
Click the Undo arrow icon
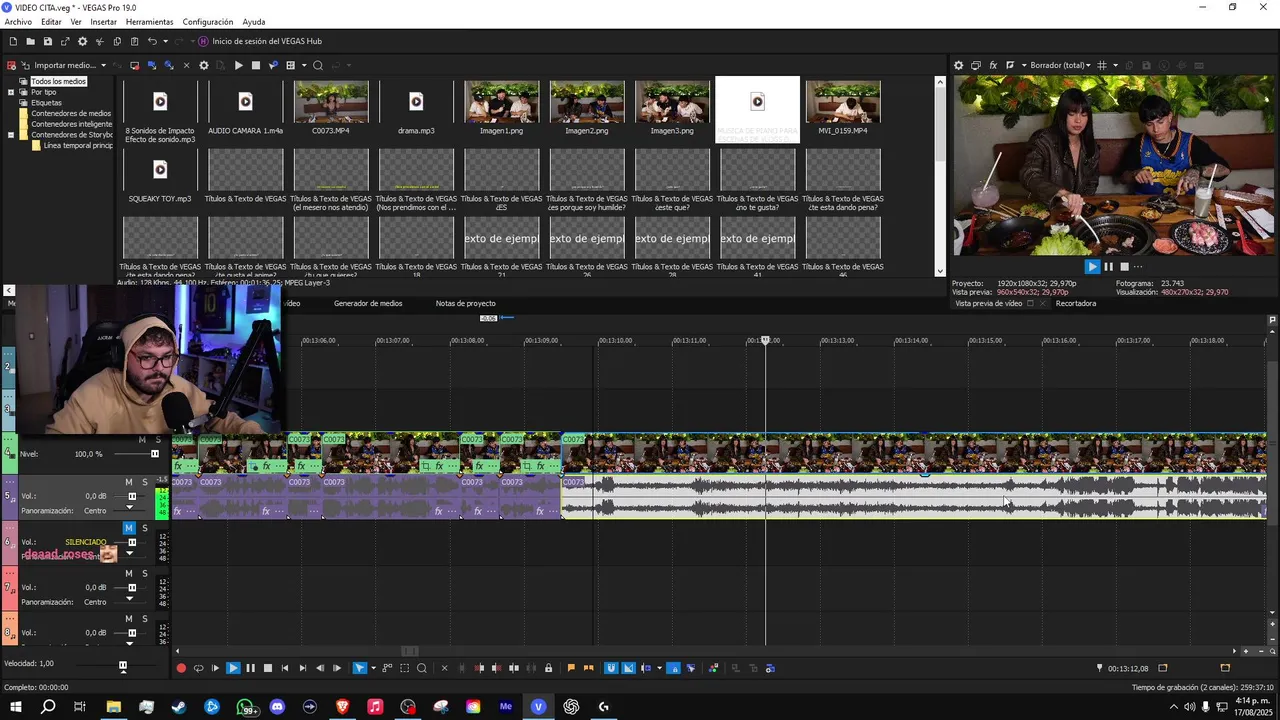152,41
